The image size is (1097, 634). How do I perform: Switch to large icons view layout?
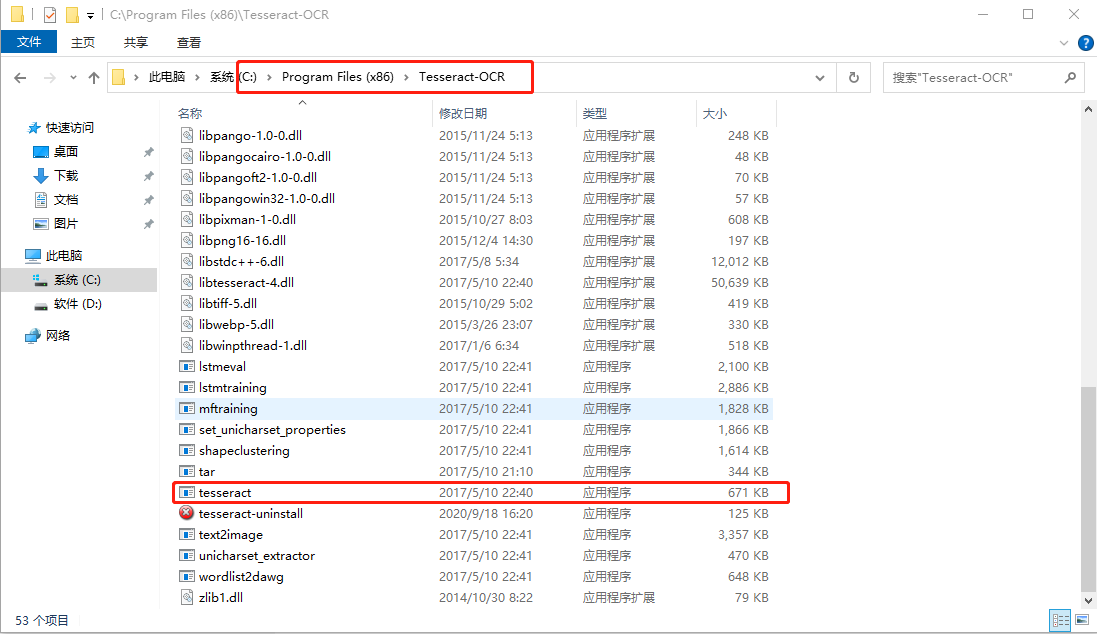1082,620
